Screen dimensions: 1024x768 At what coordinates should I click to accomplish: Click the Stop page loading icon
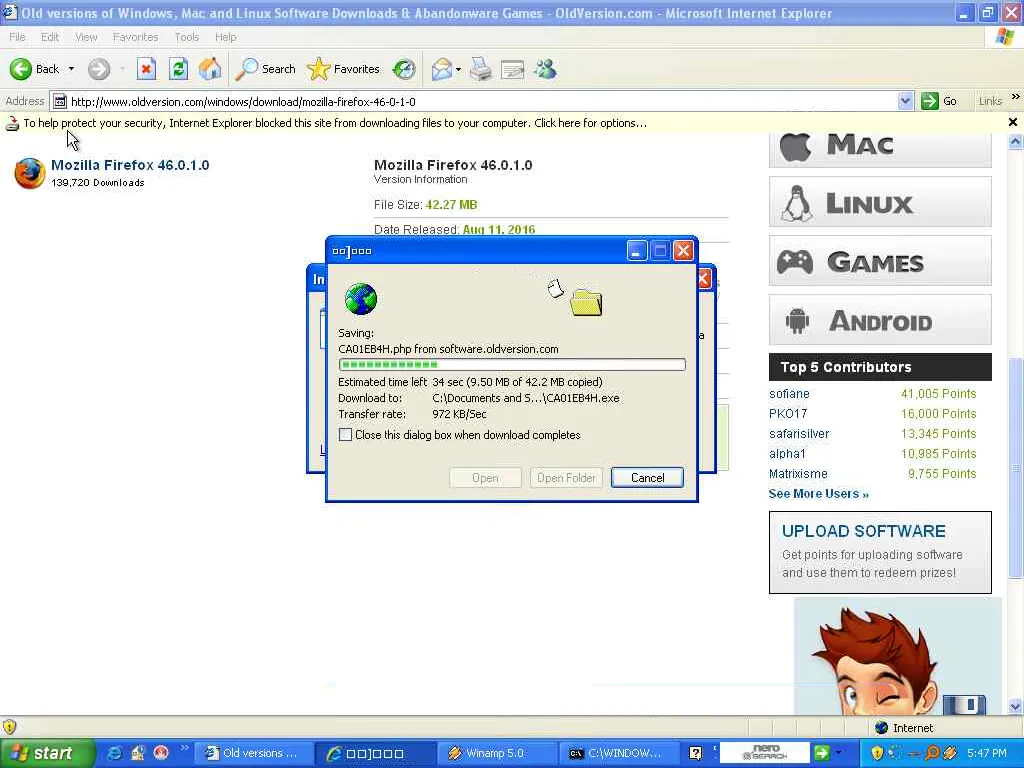(146, 69)
